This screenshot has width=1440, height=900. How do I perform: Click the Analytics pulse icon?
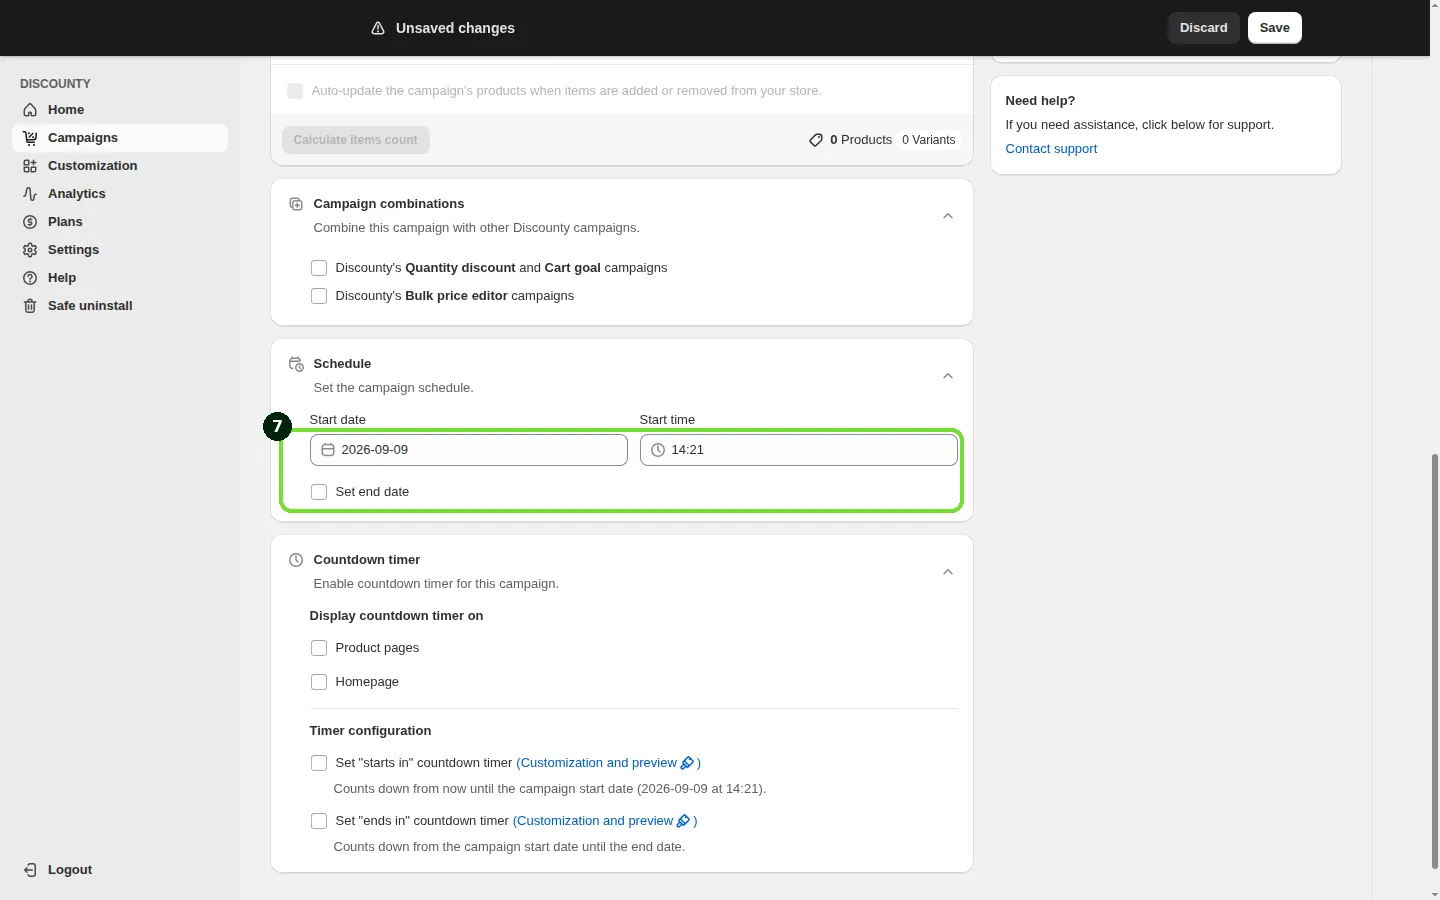pyautogui.click(x=30, y=194)
